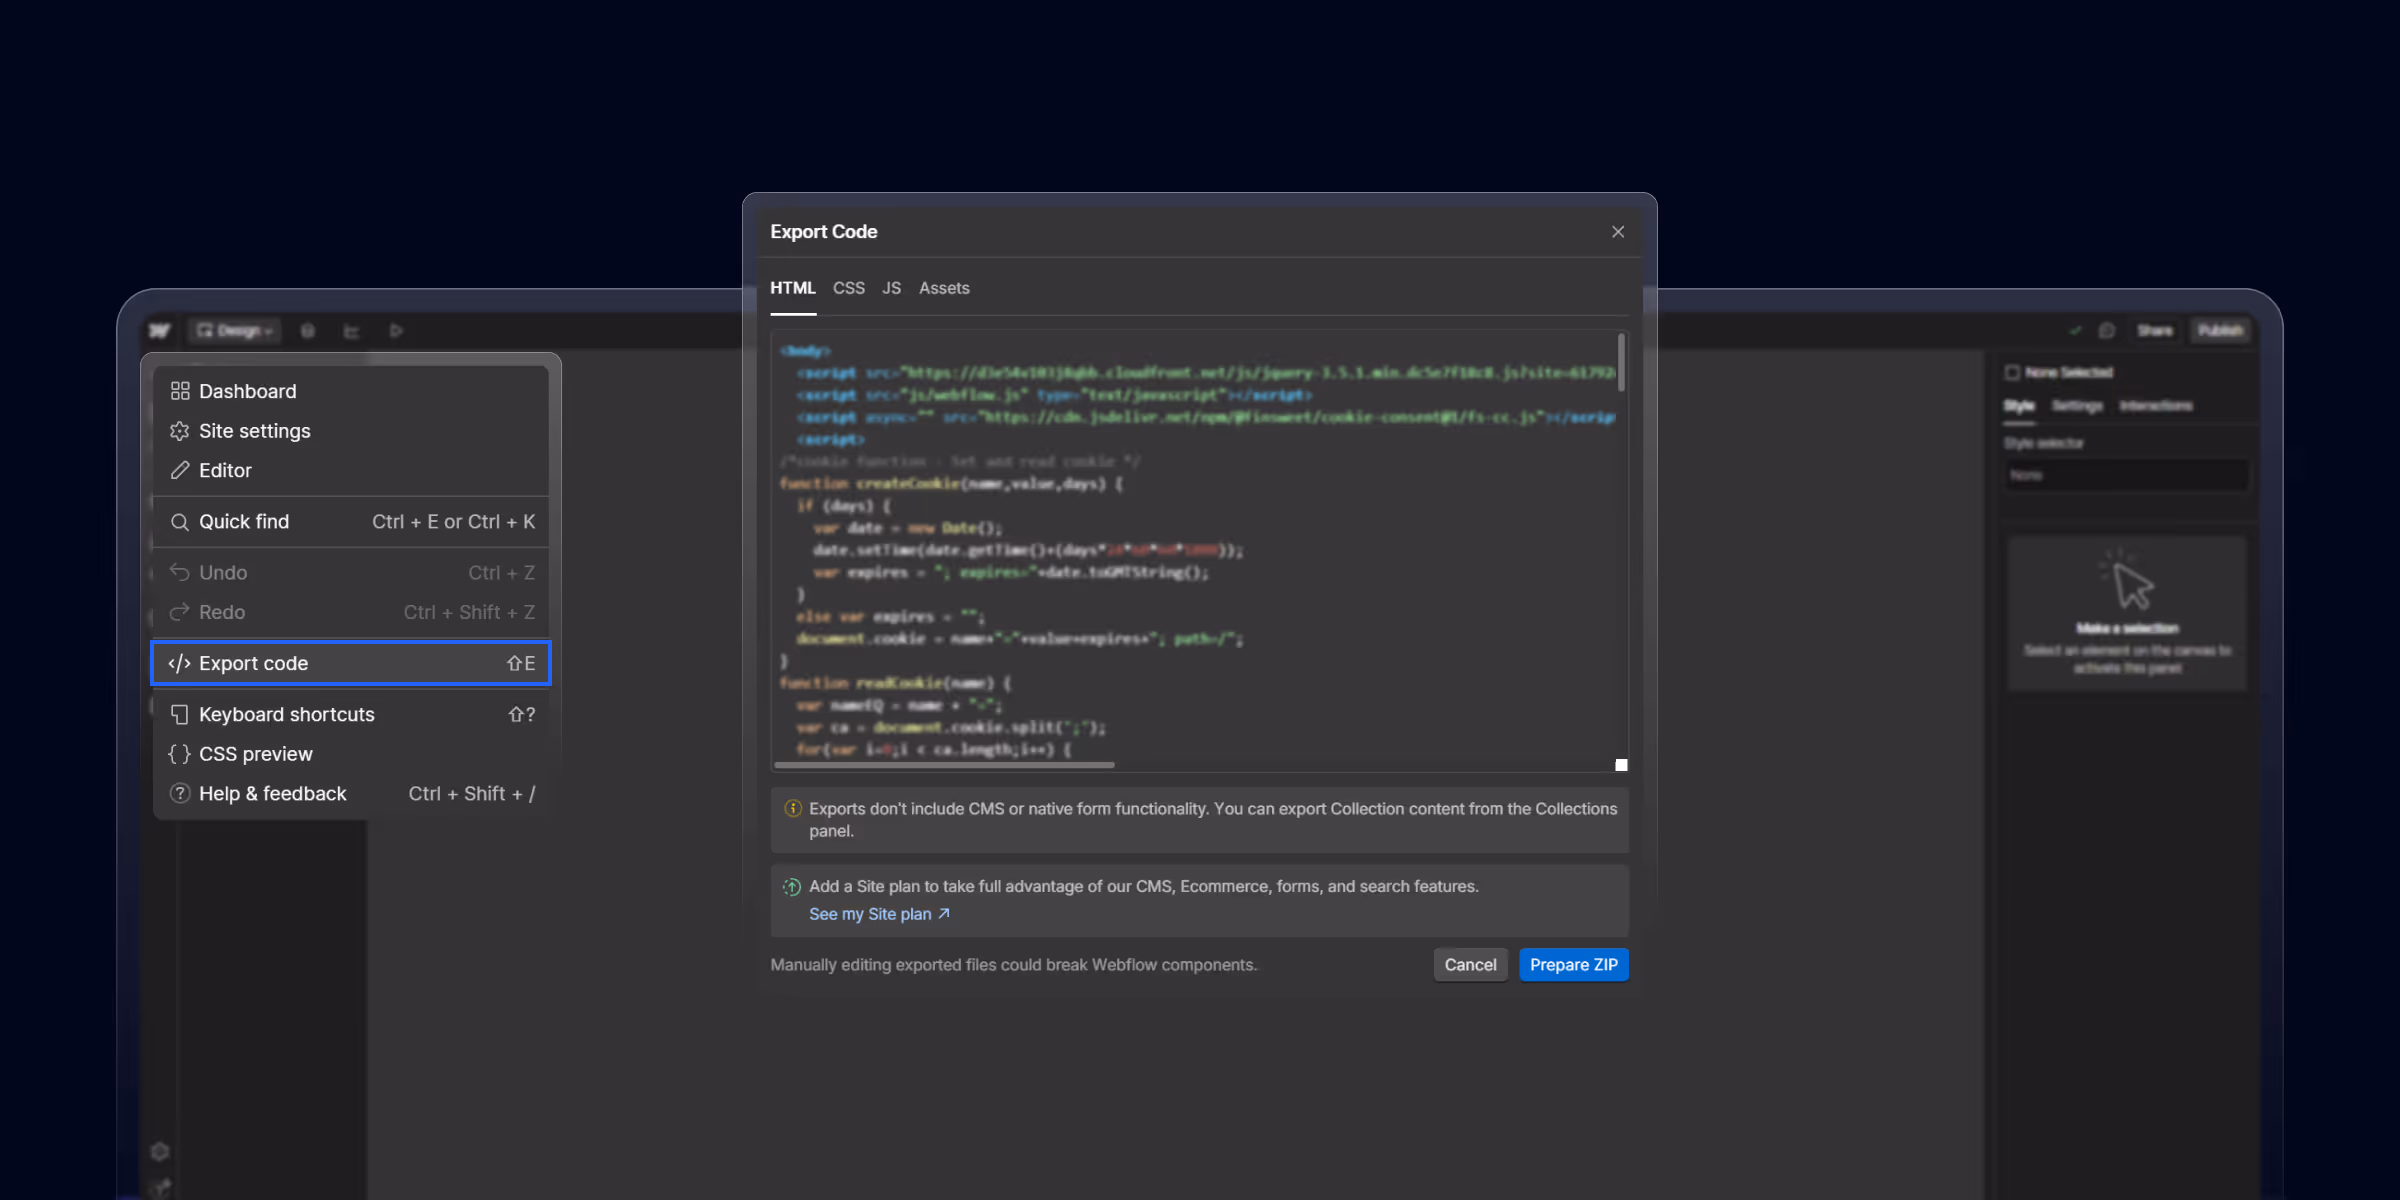This screenshot has width=2400, height=1200.
Task: Click the Undo arrow icon
Action: [x=180, y=572]
